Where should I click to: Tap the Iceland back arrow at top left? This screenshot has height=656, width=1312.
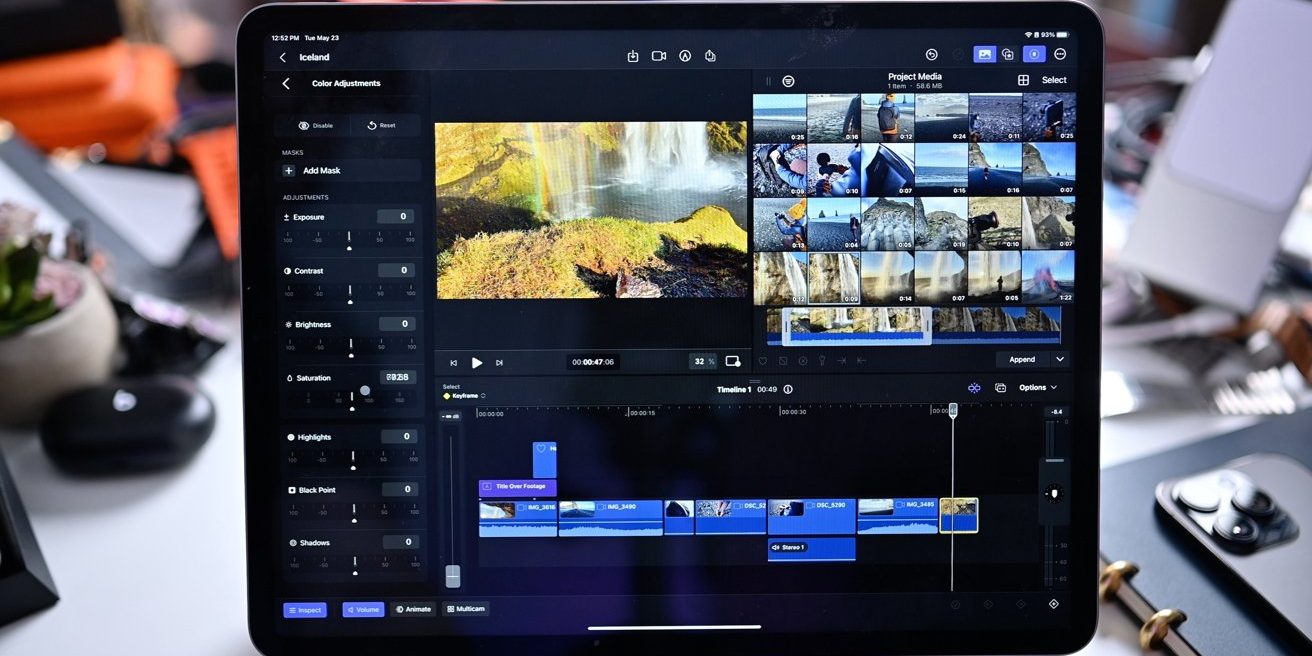coord(283,56)
